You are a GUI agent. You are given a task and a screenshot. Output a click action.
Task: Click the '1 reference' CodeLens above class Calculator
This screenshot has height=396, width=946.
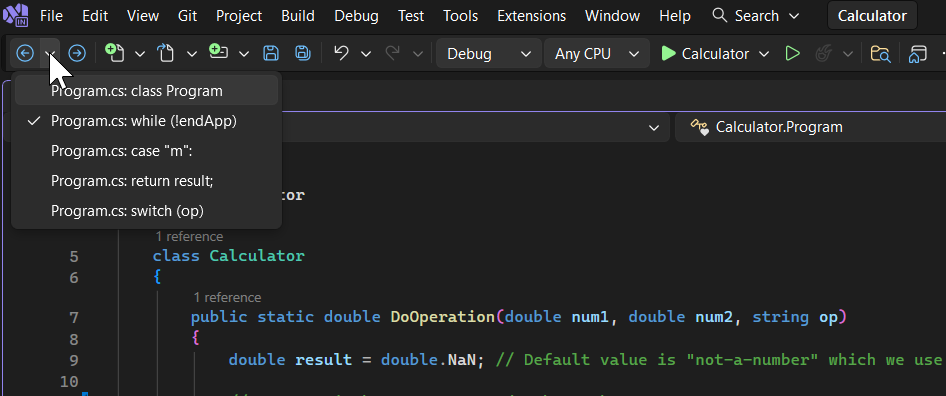189,237
